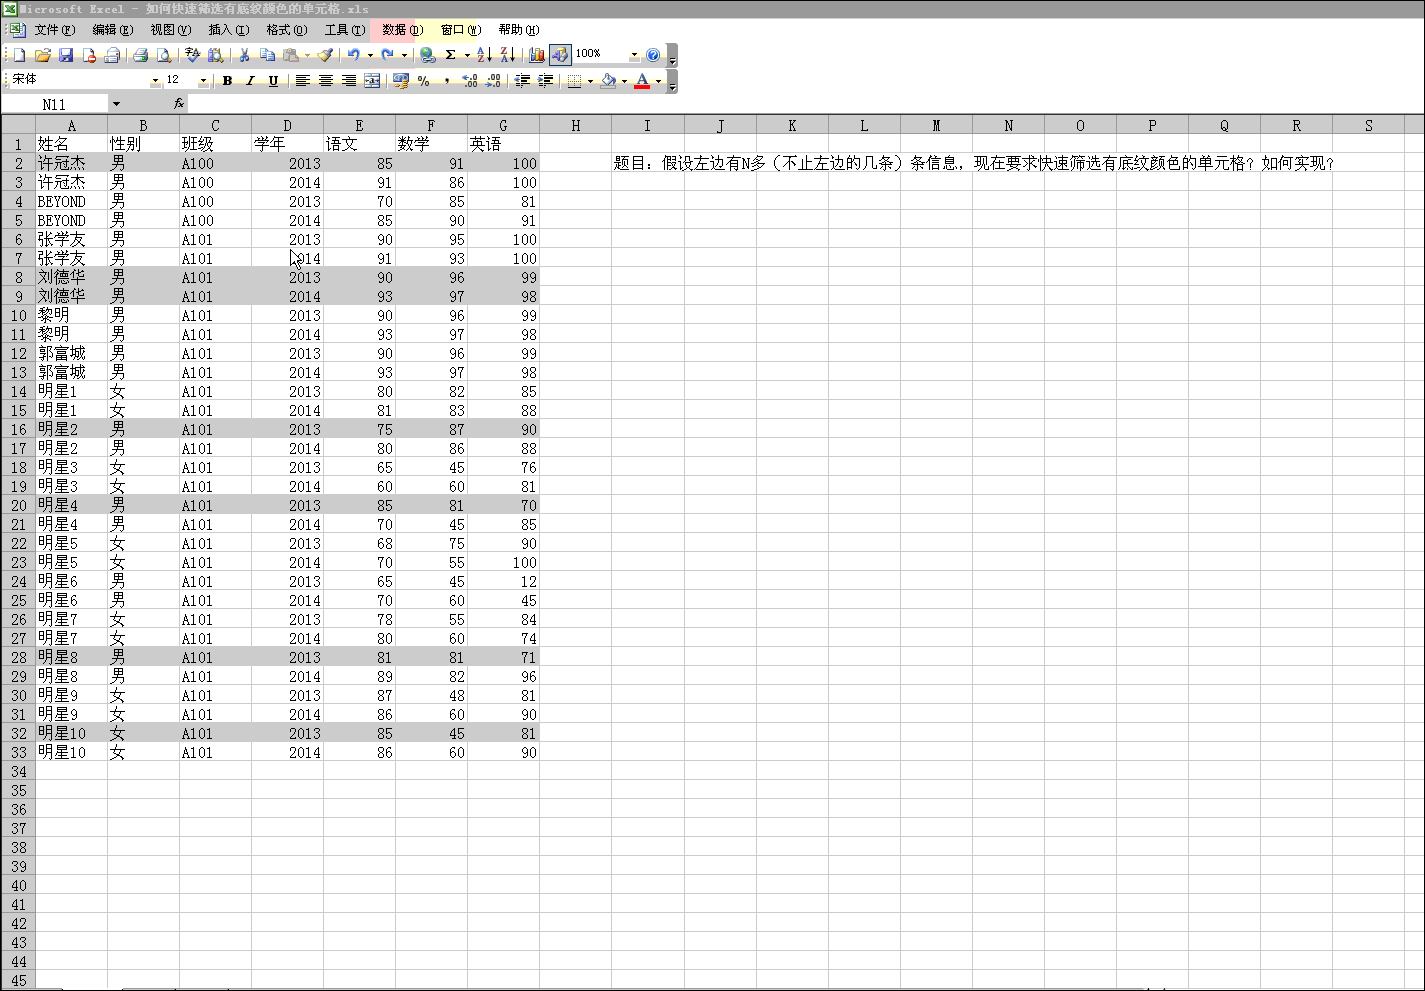Open the Chart Wizard icon

(x=536, y=55)
